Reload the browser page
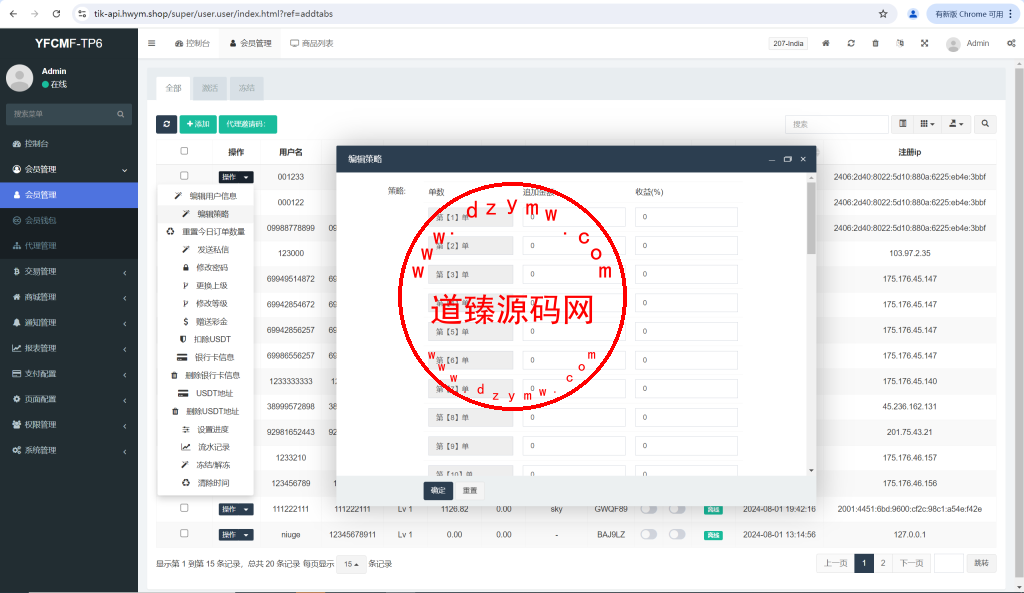1024x593 pixels. 56,14
